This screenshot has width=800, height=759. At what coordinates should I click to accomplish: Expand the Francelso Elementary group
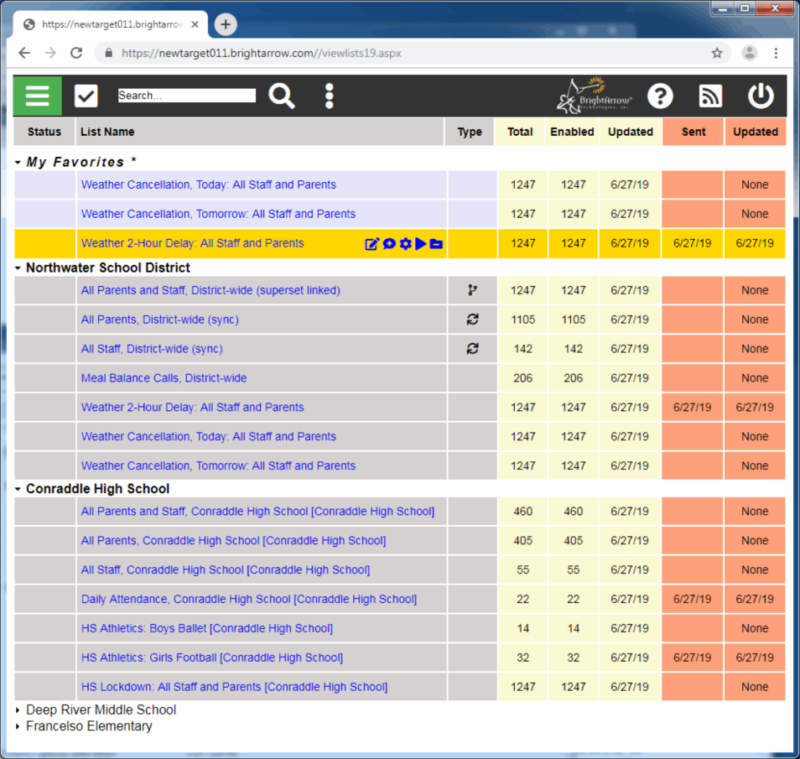coord(18,727)
